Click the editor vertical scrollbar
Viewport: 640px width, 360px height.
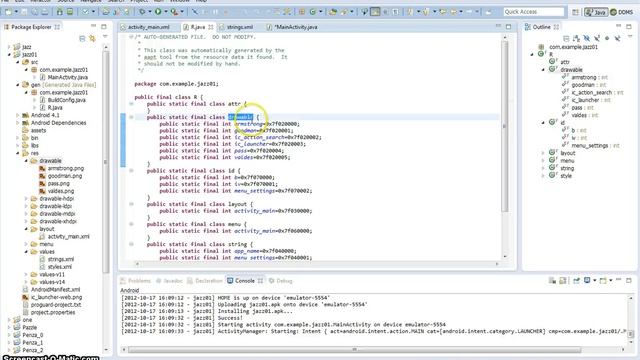(504, 127)
